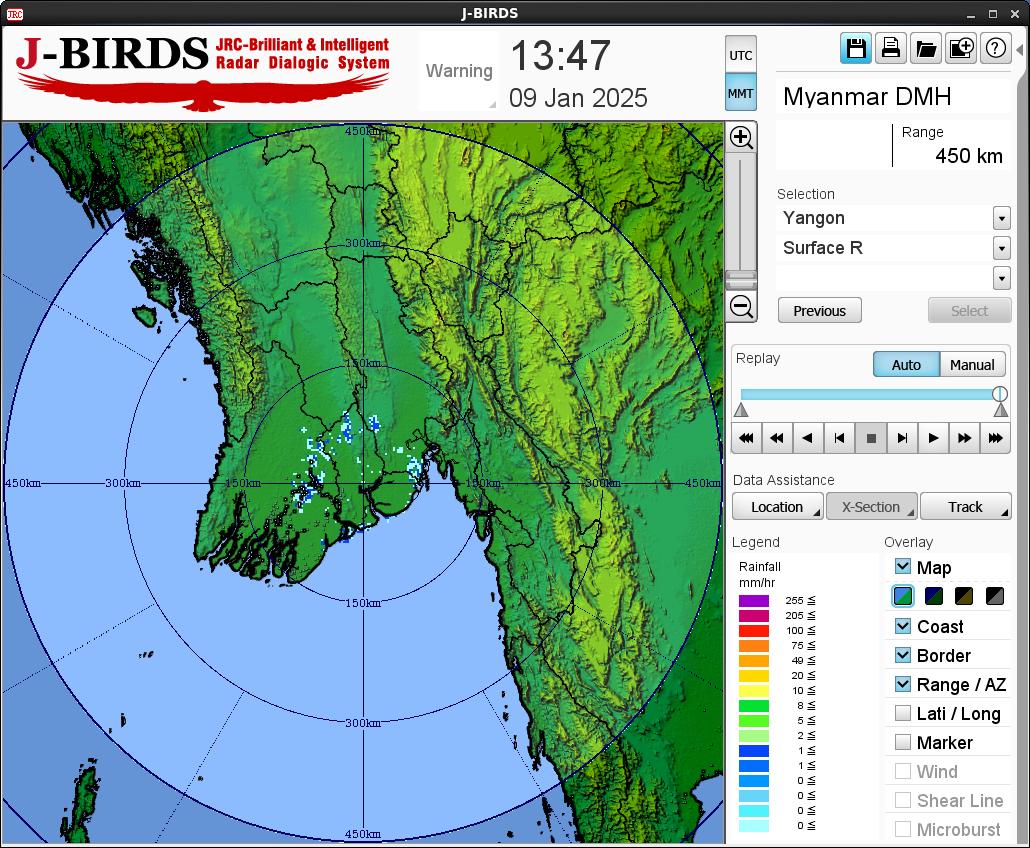Toggle the Range / AZ overlay checkbox
The height and width of the screenshot is (848, 1030).
pos(903,684)
